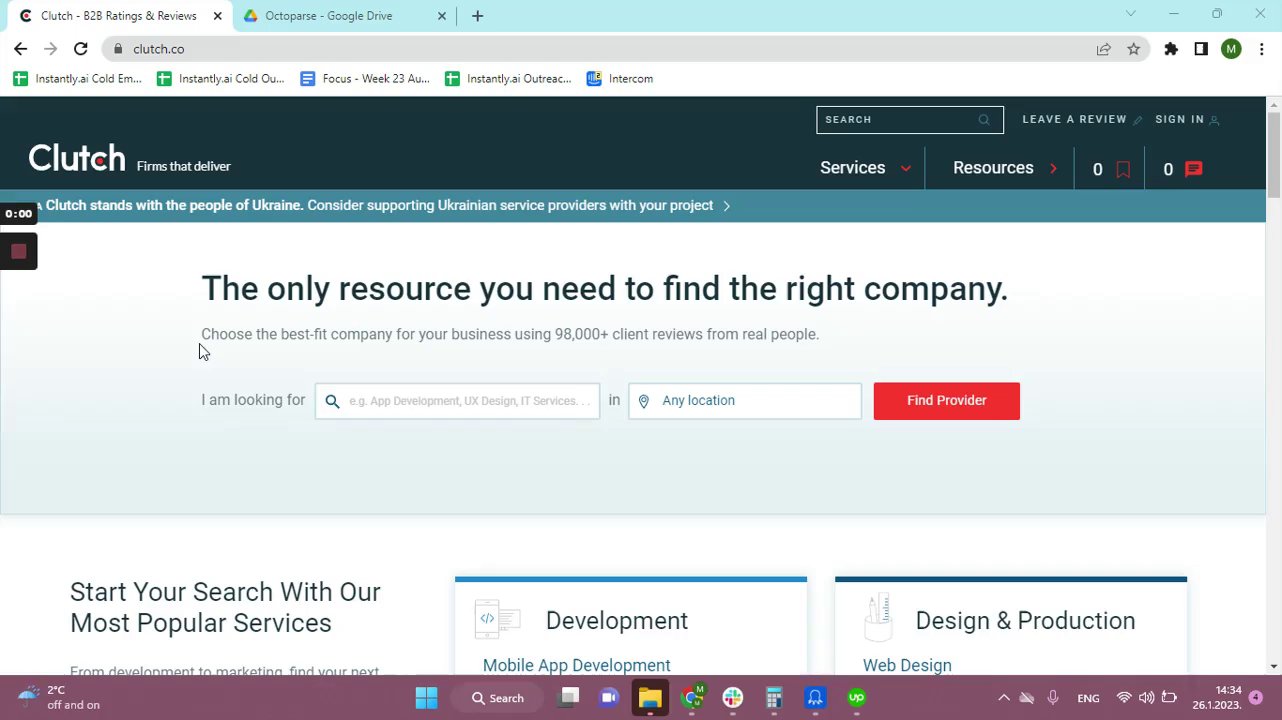Expand the Services dropdown menu
Viewport: 1282px width, 720px height.
coord(866,168)
